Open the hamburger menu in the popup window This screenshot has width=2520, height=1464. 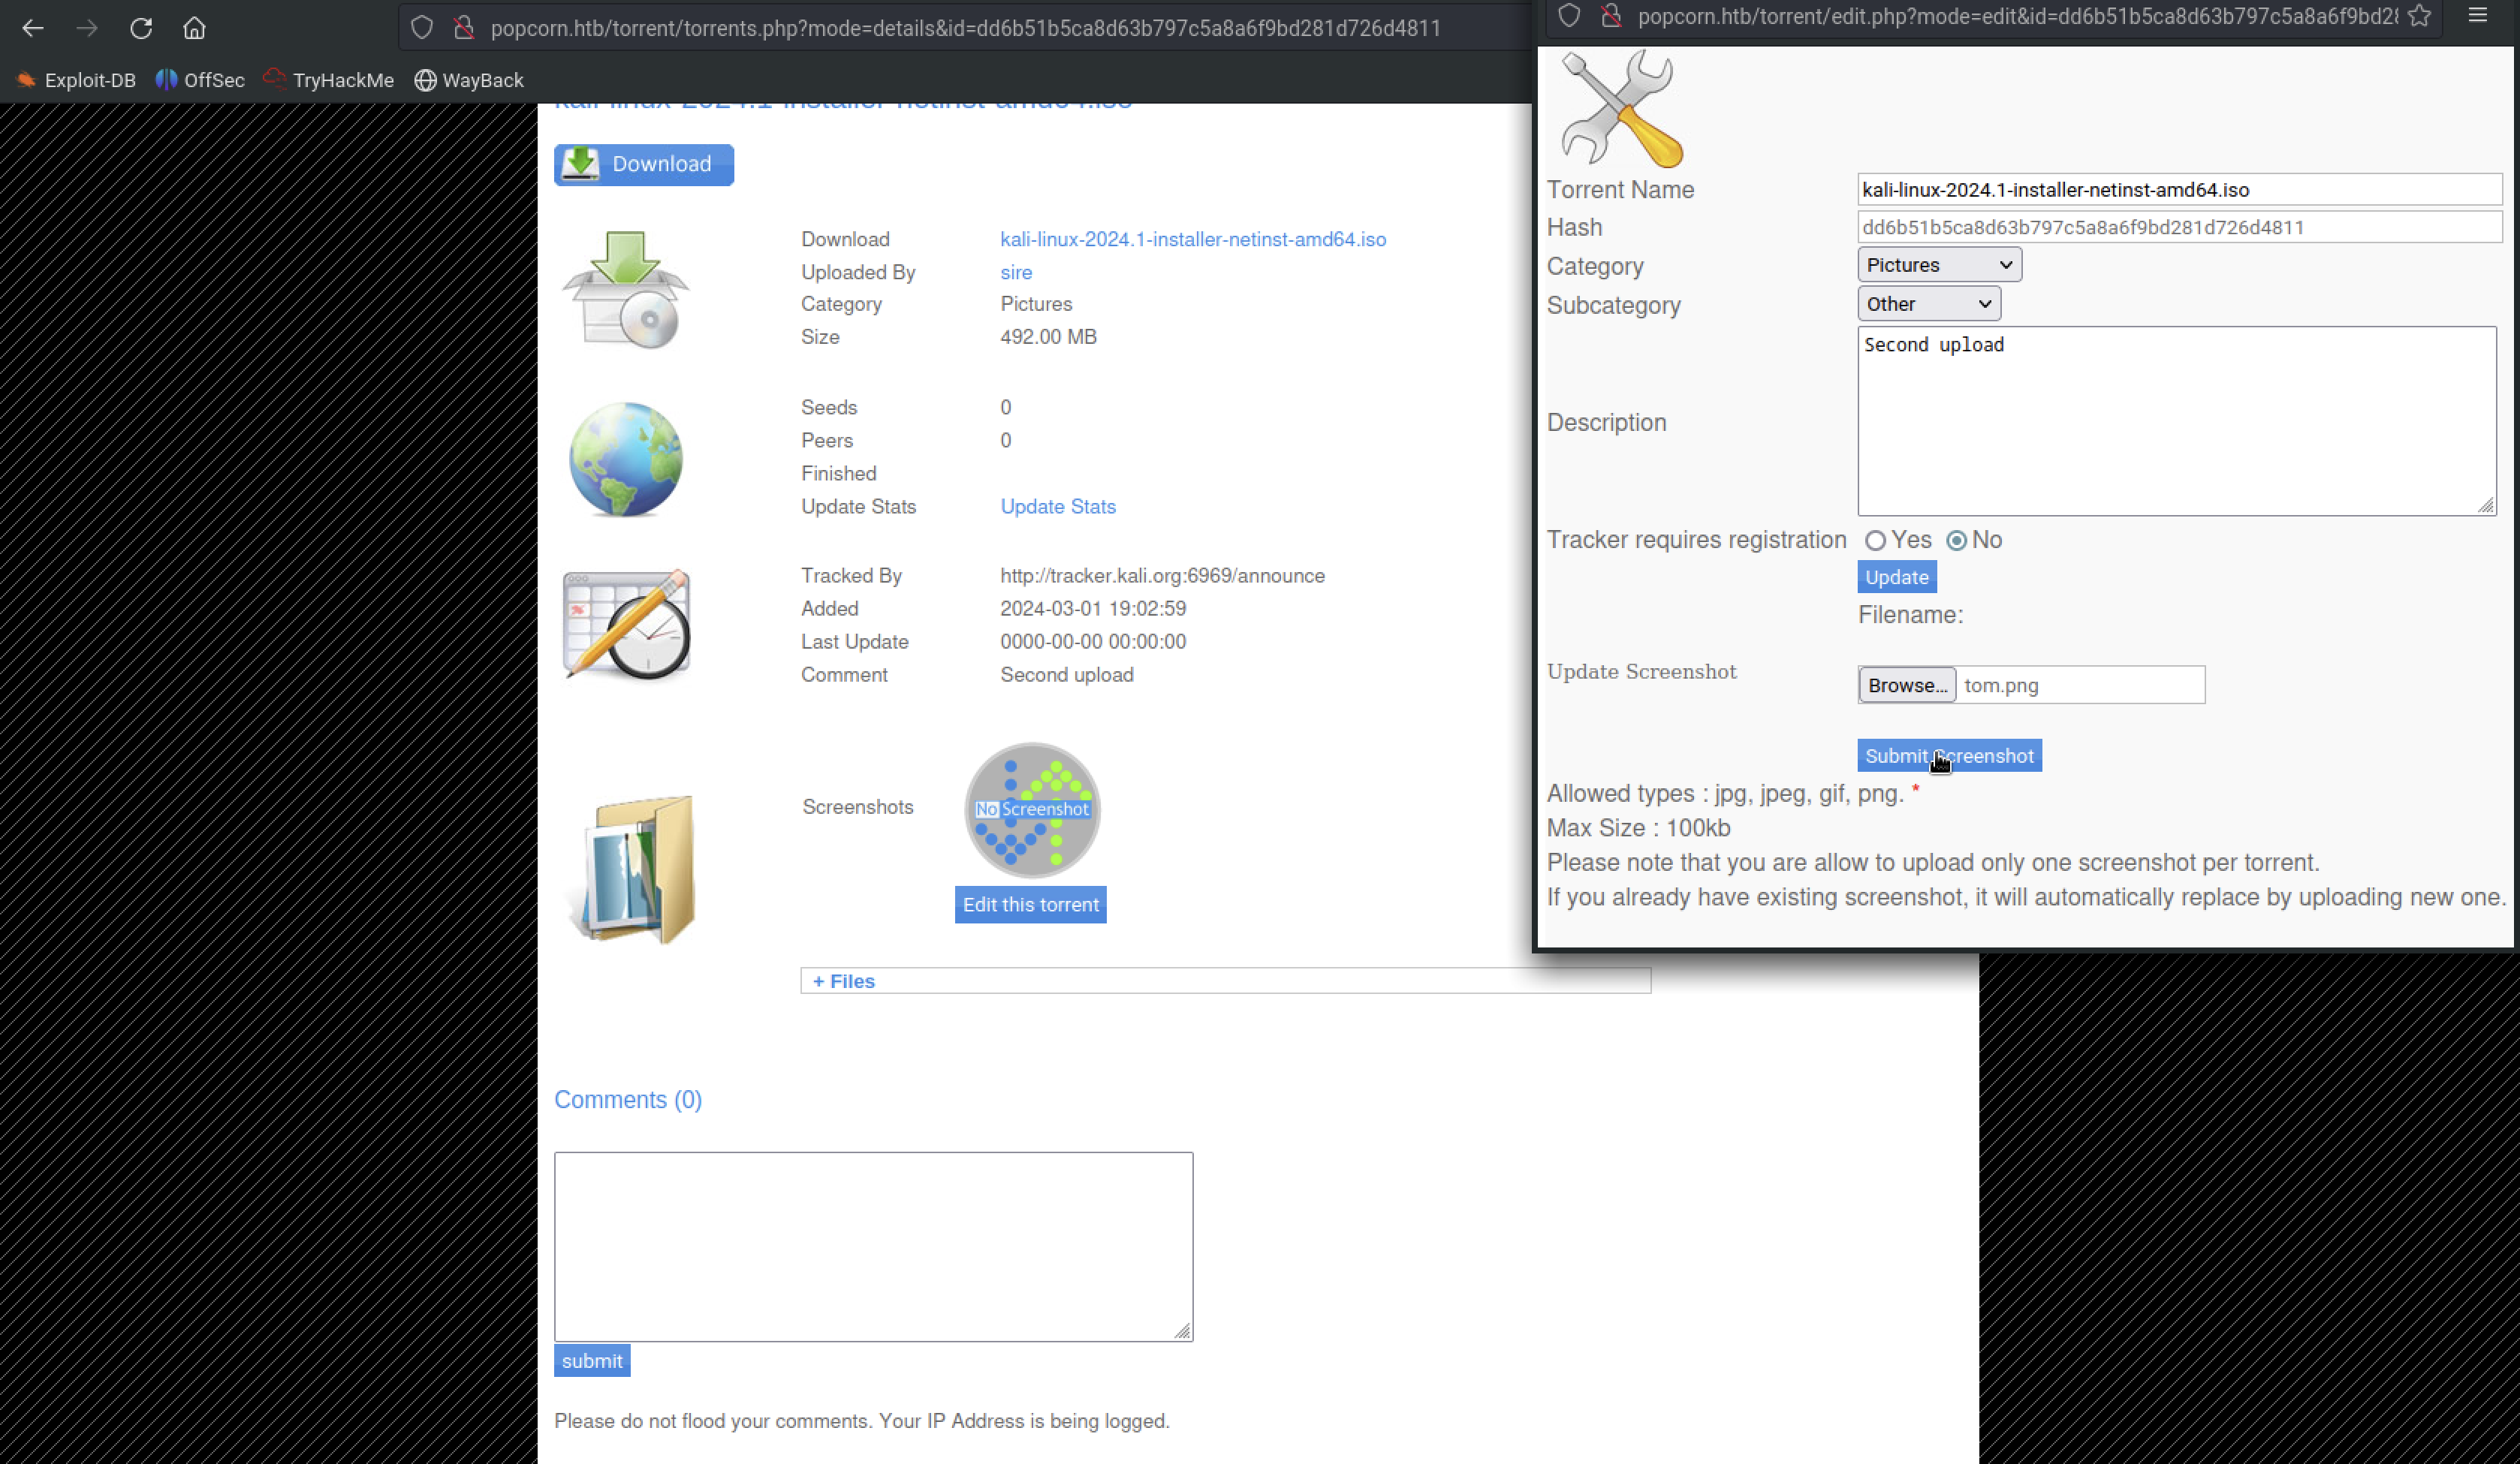point(2478,15)
